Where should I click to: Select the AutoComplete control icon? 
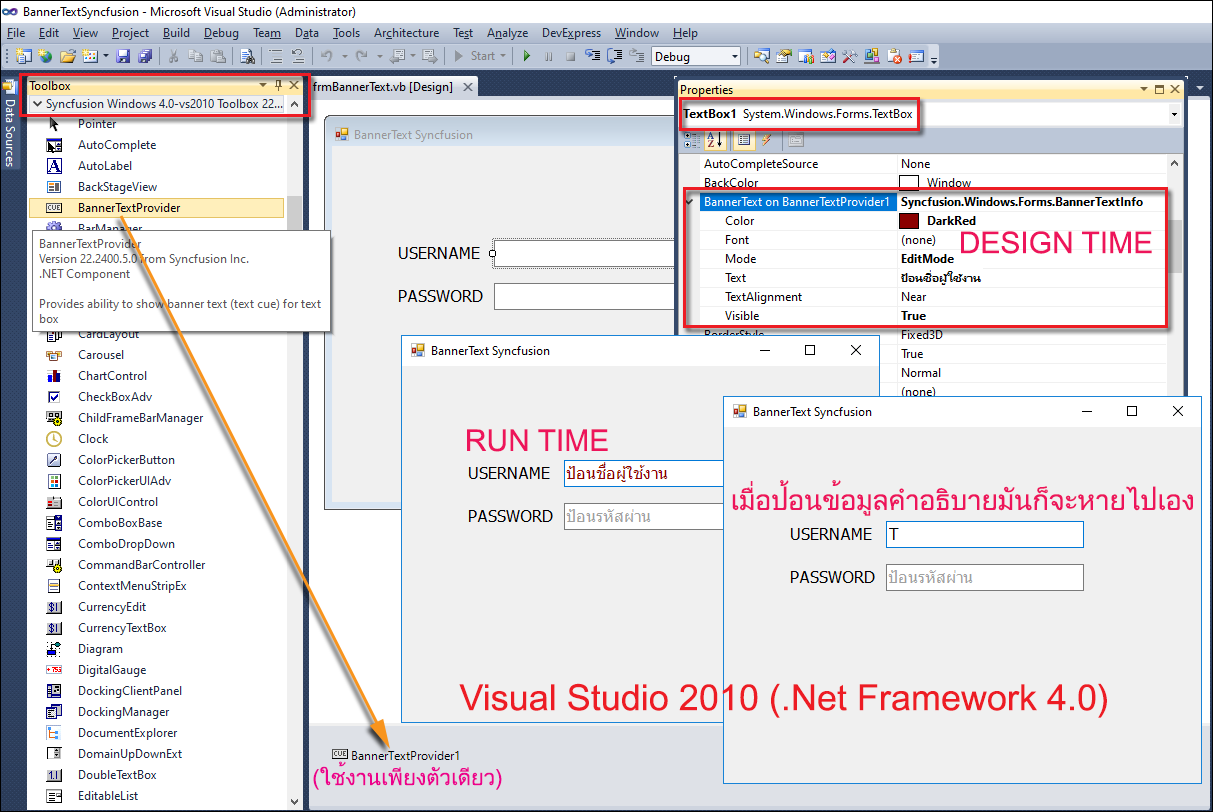click(55, 145)
